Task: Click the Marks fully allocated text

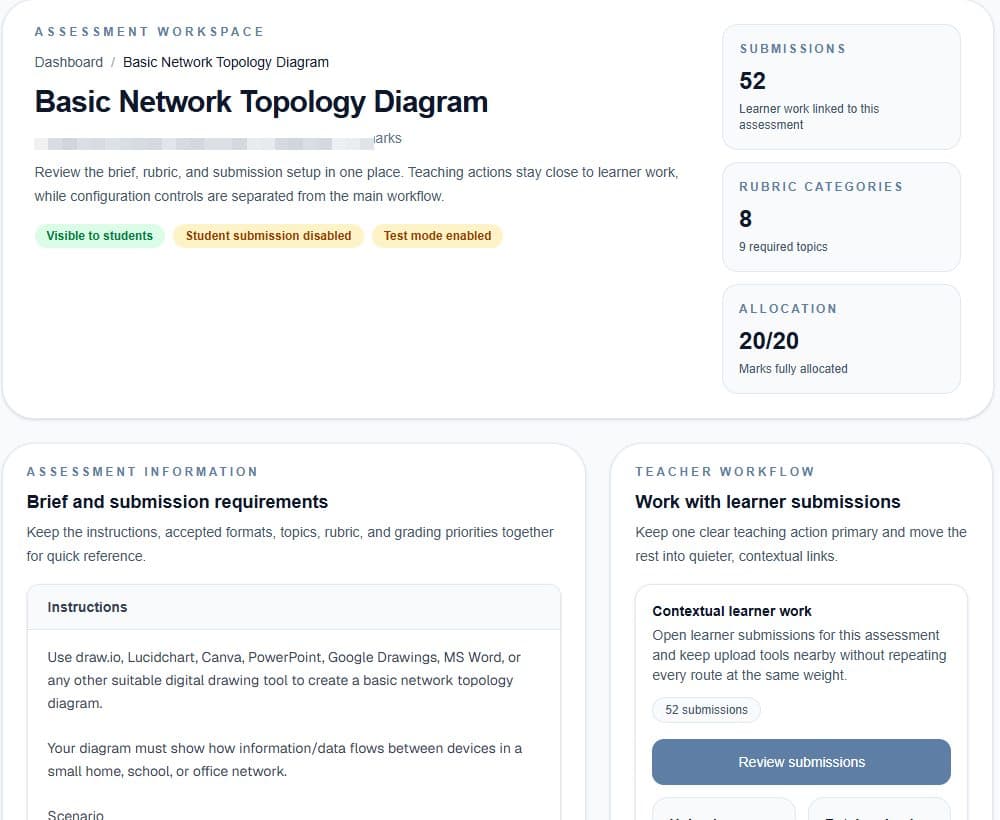Action: pyautogui.click(x=793, y=369)
